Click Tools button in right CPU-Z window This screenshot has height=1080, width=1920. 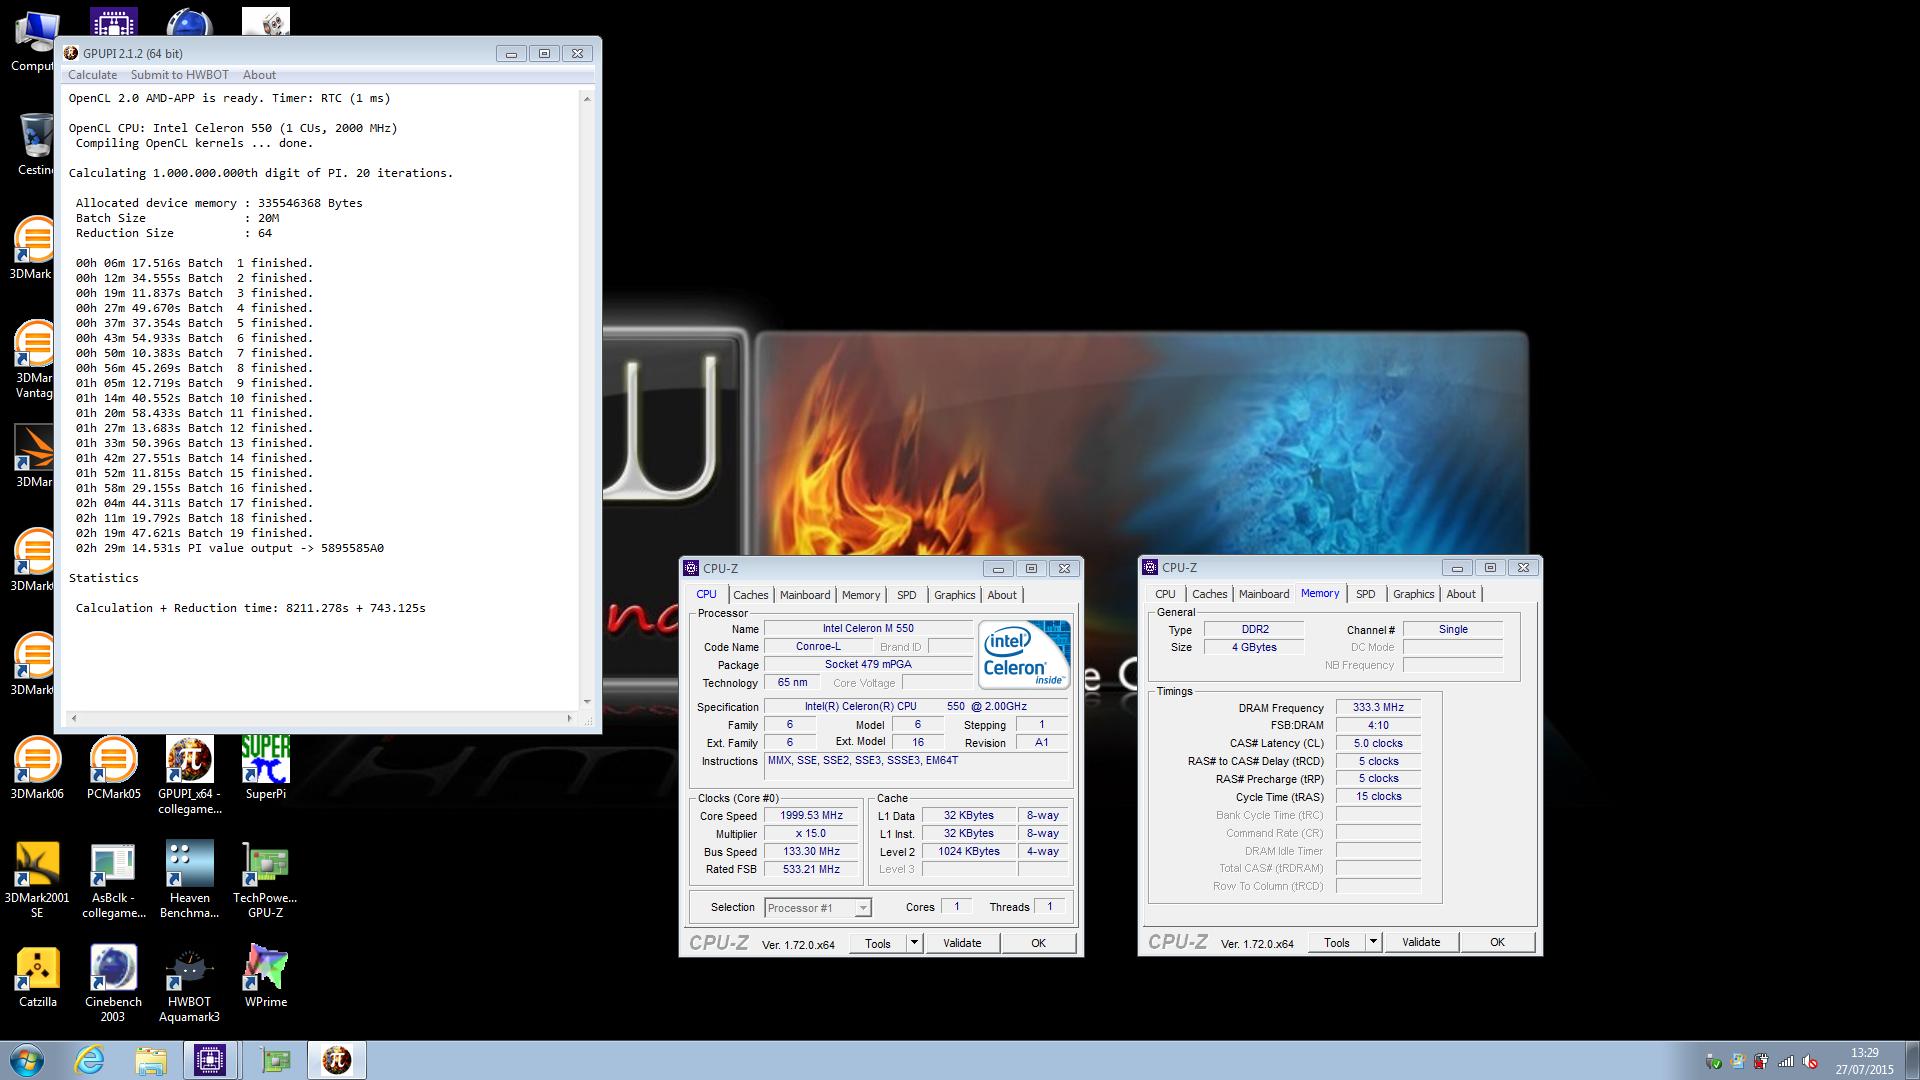[x=1337, y=942]
